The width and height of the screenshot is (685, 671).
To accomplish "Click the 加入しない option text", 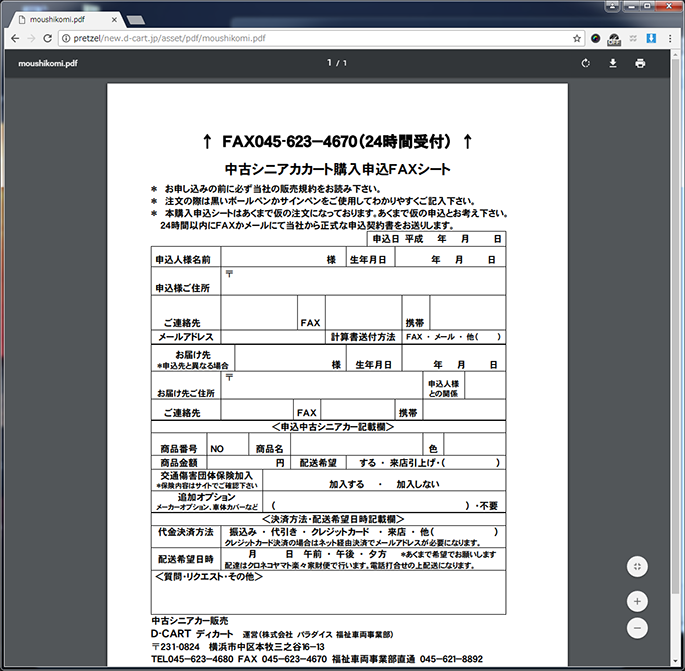I will point(418,484).
